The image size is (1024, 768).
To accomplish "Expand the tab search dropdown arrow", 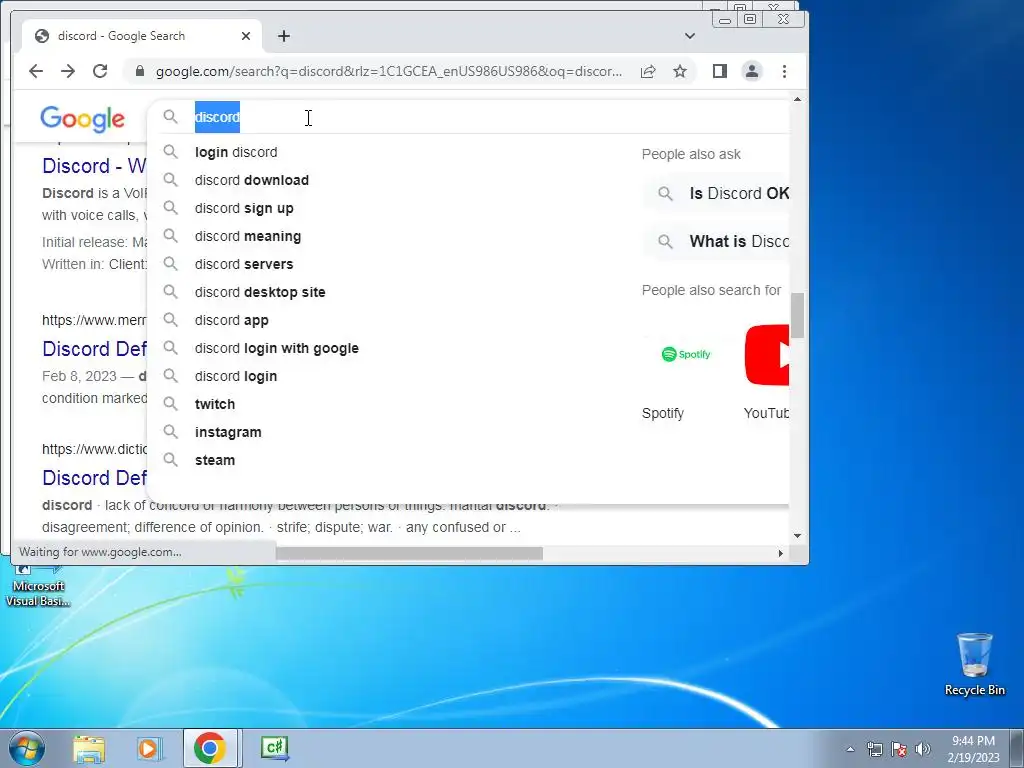I will click(x=690, y=36).
